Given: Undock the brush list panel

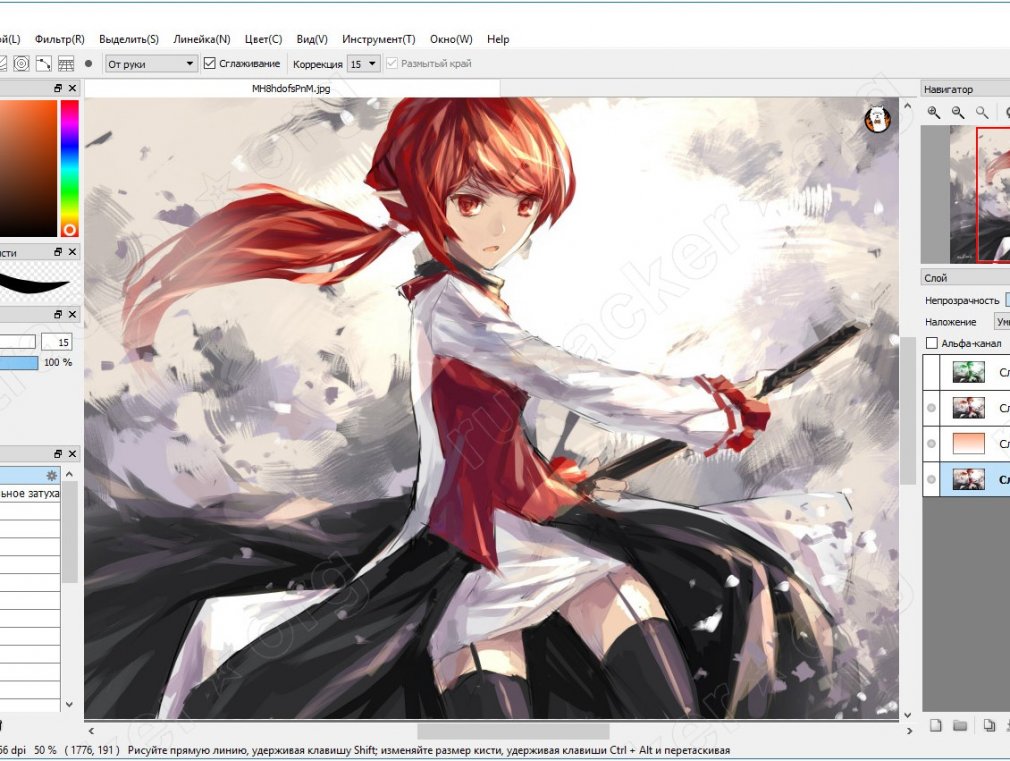Looking at the screenshot, I should coord(58,454).
